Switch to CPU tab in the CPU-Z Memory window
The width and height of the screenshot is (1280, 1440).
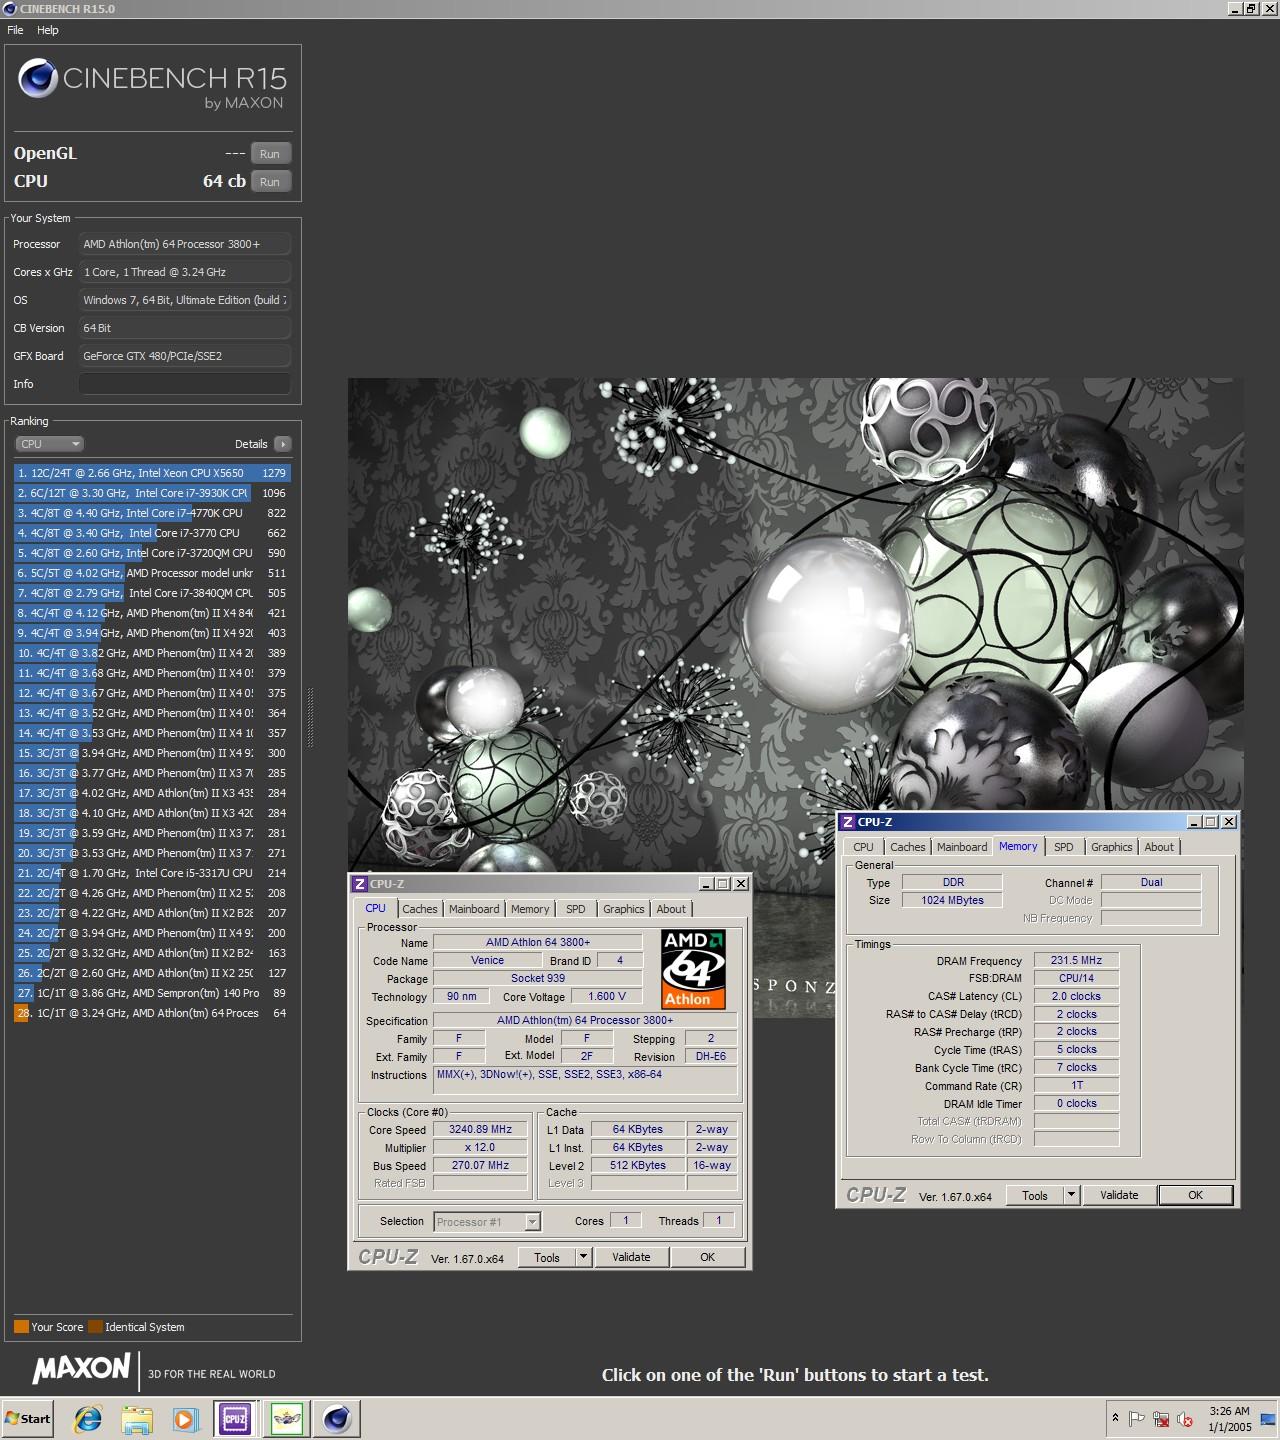coord(863,847)
